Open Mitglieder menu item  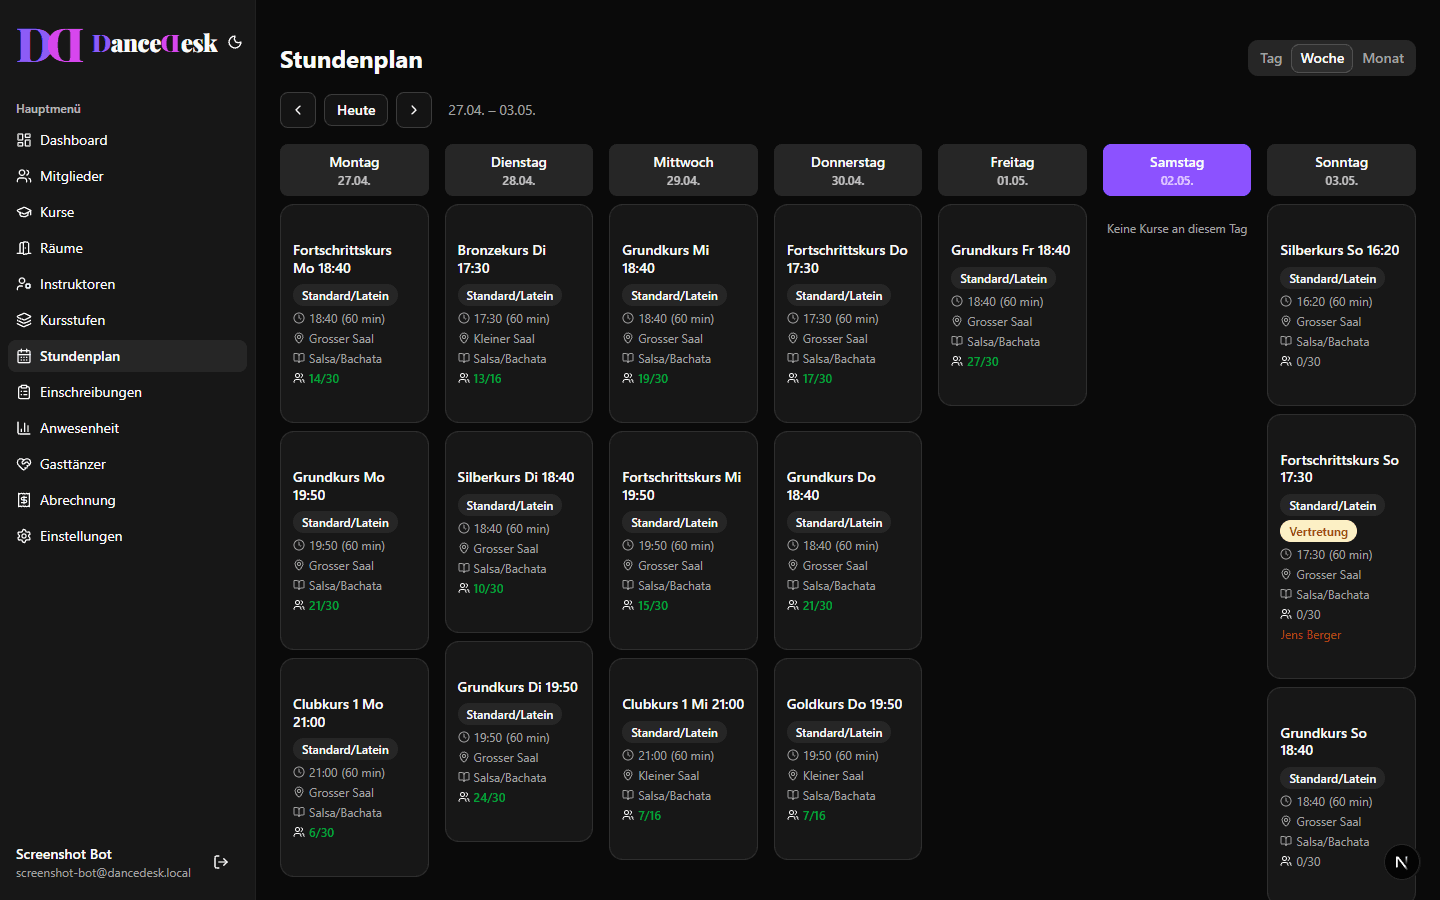(x=128, y=176)
